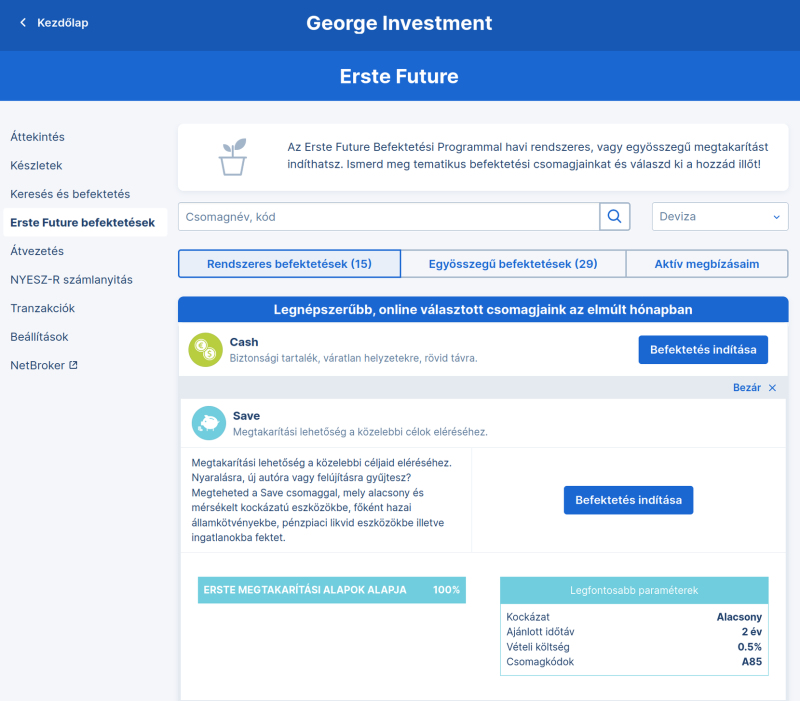Start investment for the Save package

[628, 500]
